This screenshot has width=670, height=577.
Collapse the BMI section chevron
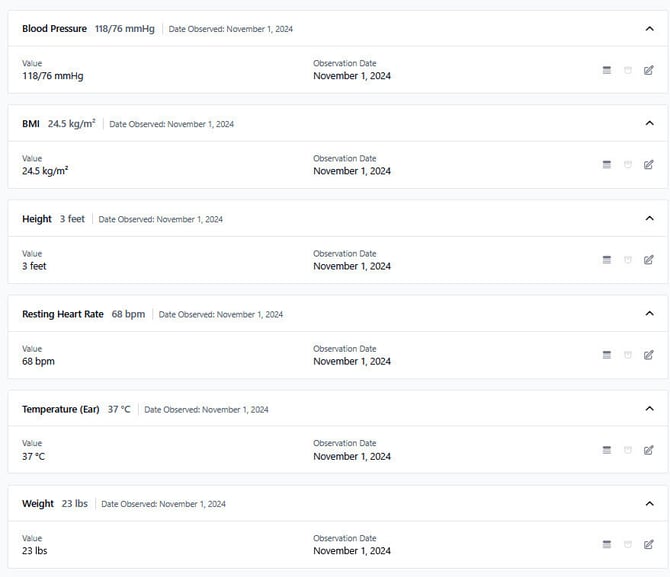click(x=650, y=124)
